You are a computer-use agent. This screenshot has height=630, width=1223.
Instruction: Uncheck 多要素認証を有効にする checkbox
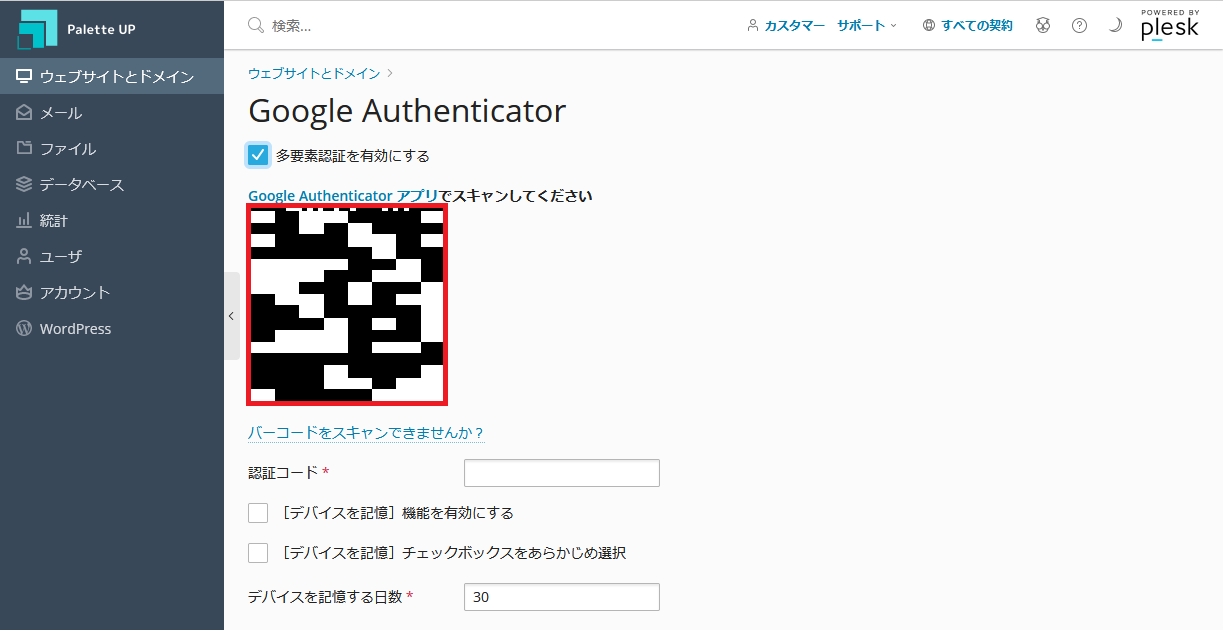[x=258, y=155]
